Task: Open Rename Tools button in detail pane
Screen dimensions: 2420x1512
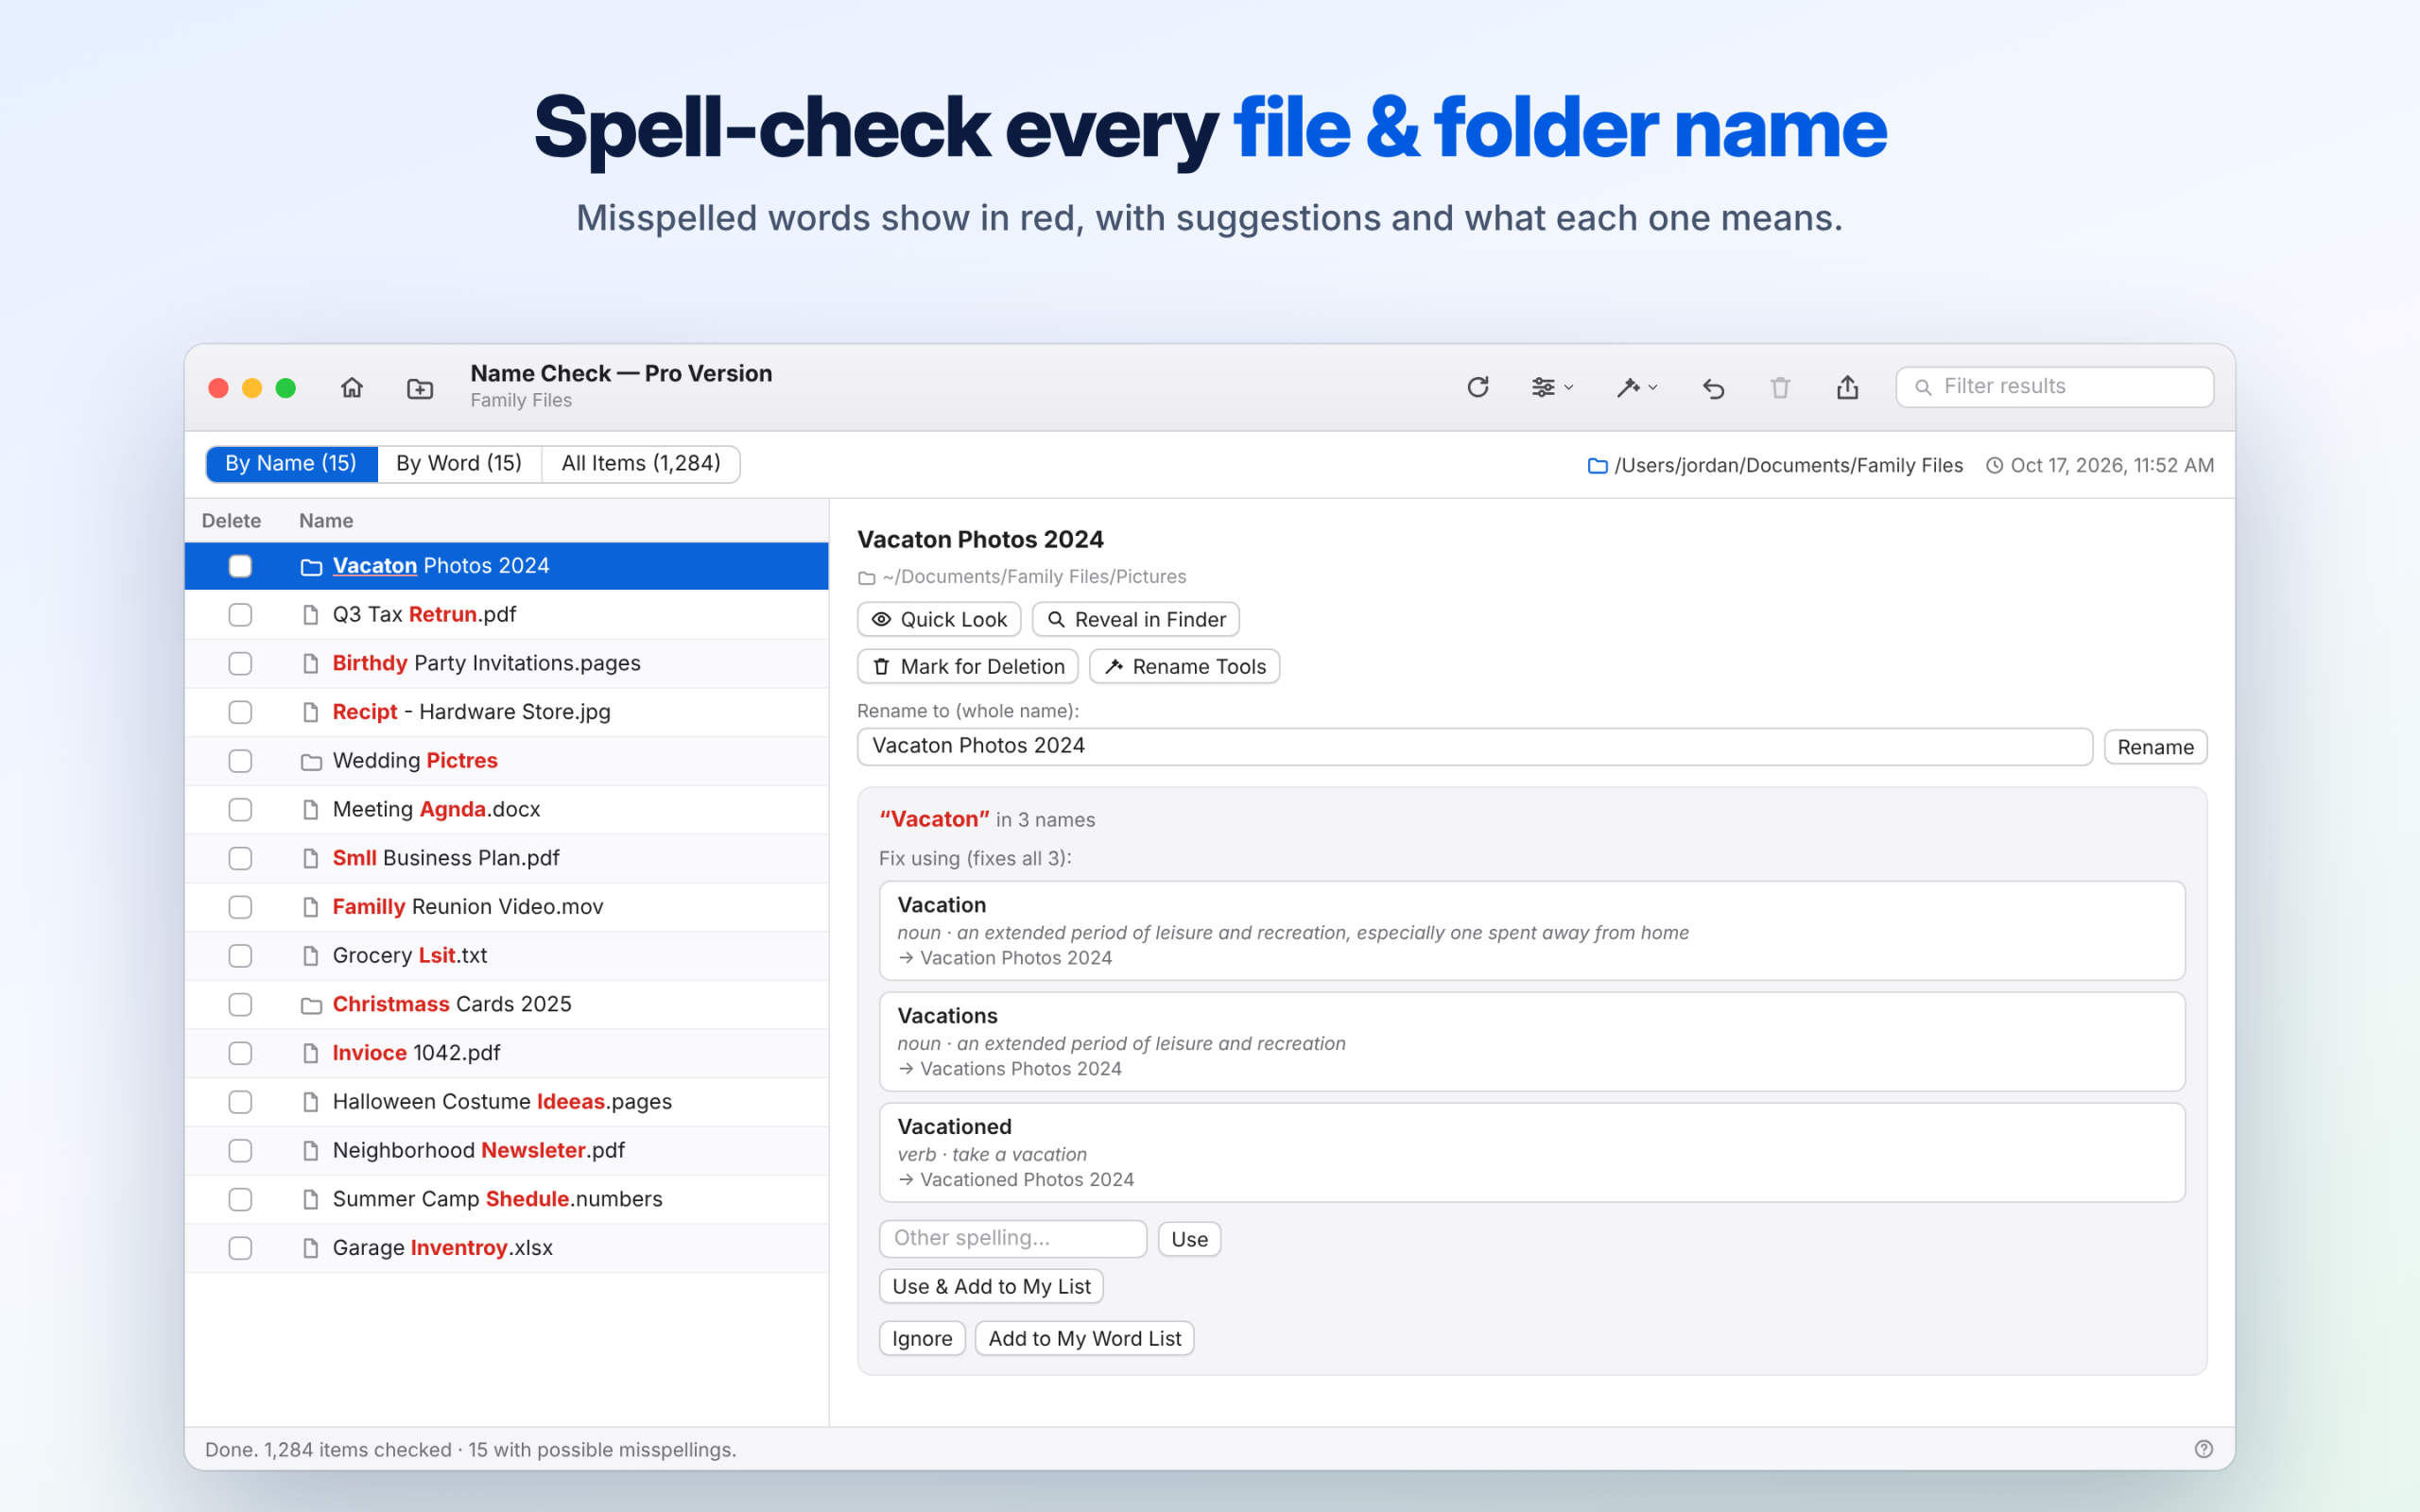Action: [x=1184, y=666]
